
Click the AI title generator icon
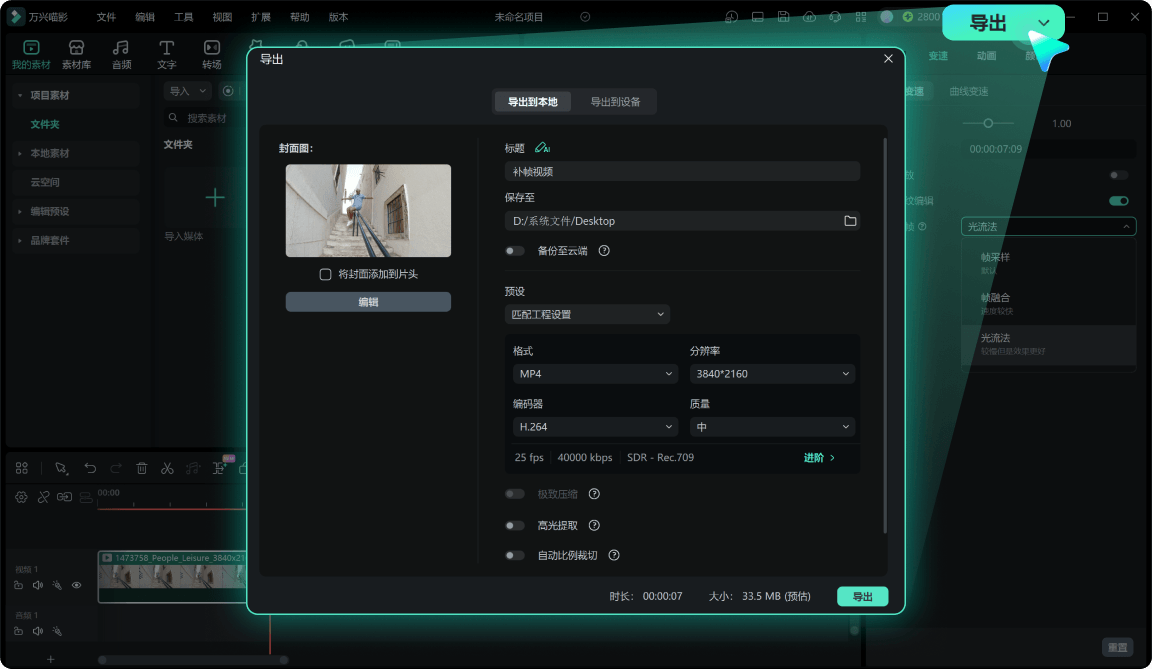[x=542, y=148]
